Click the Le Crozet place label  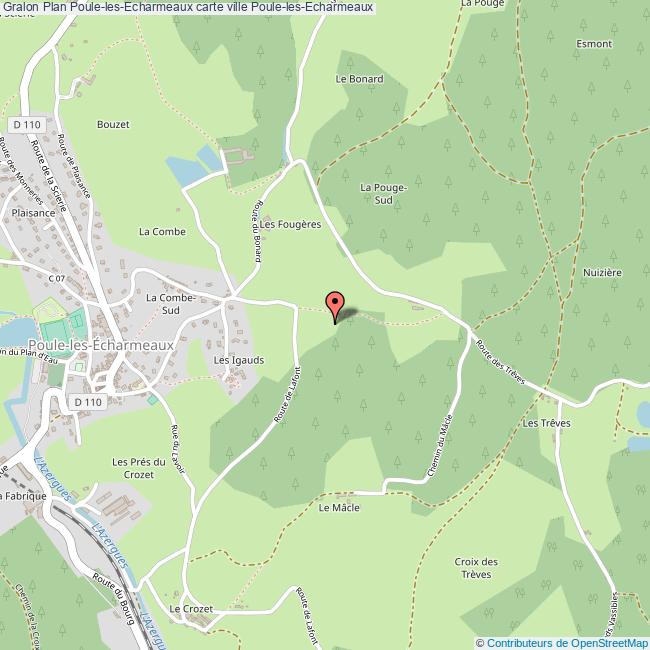(x=191, y=609)
